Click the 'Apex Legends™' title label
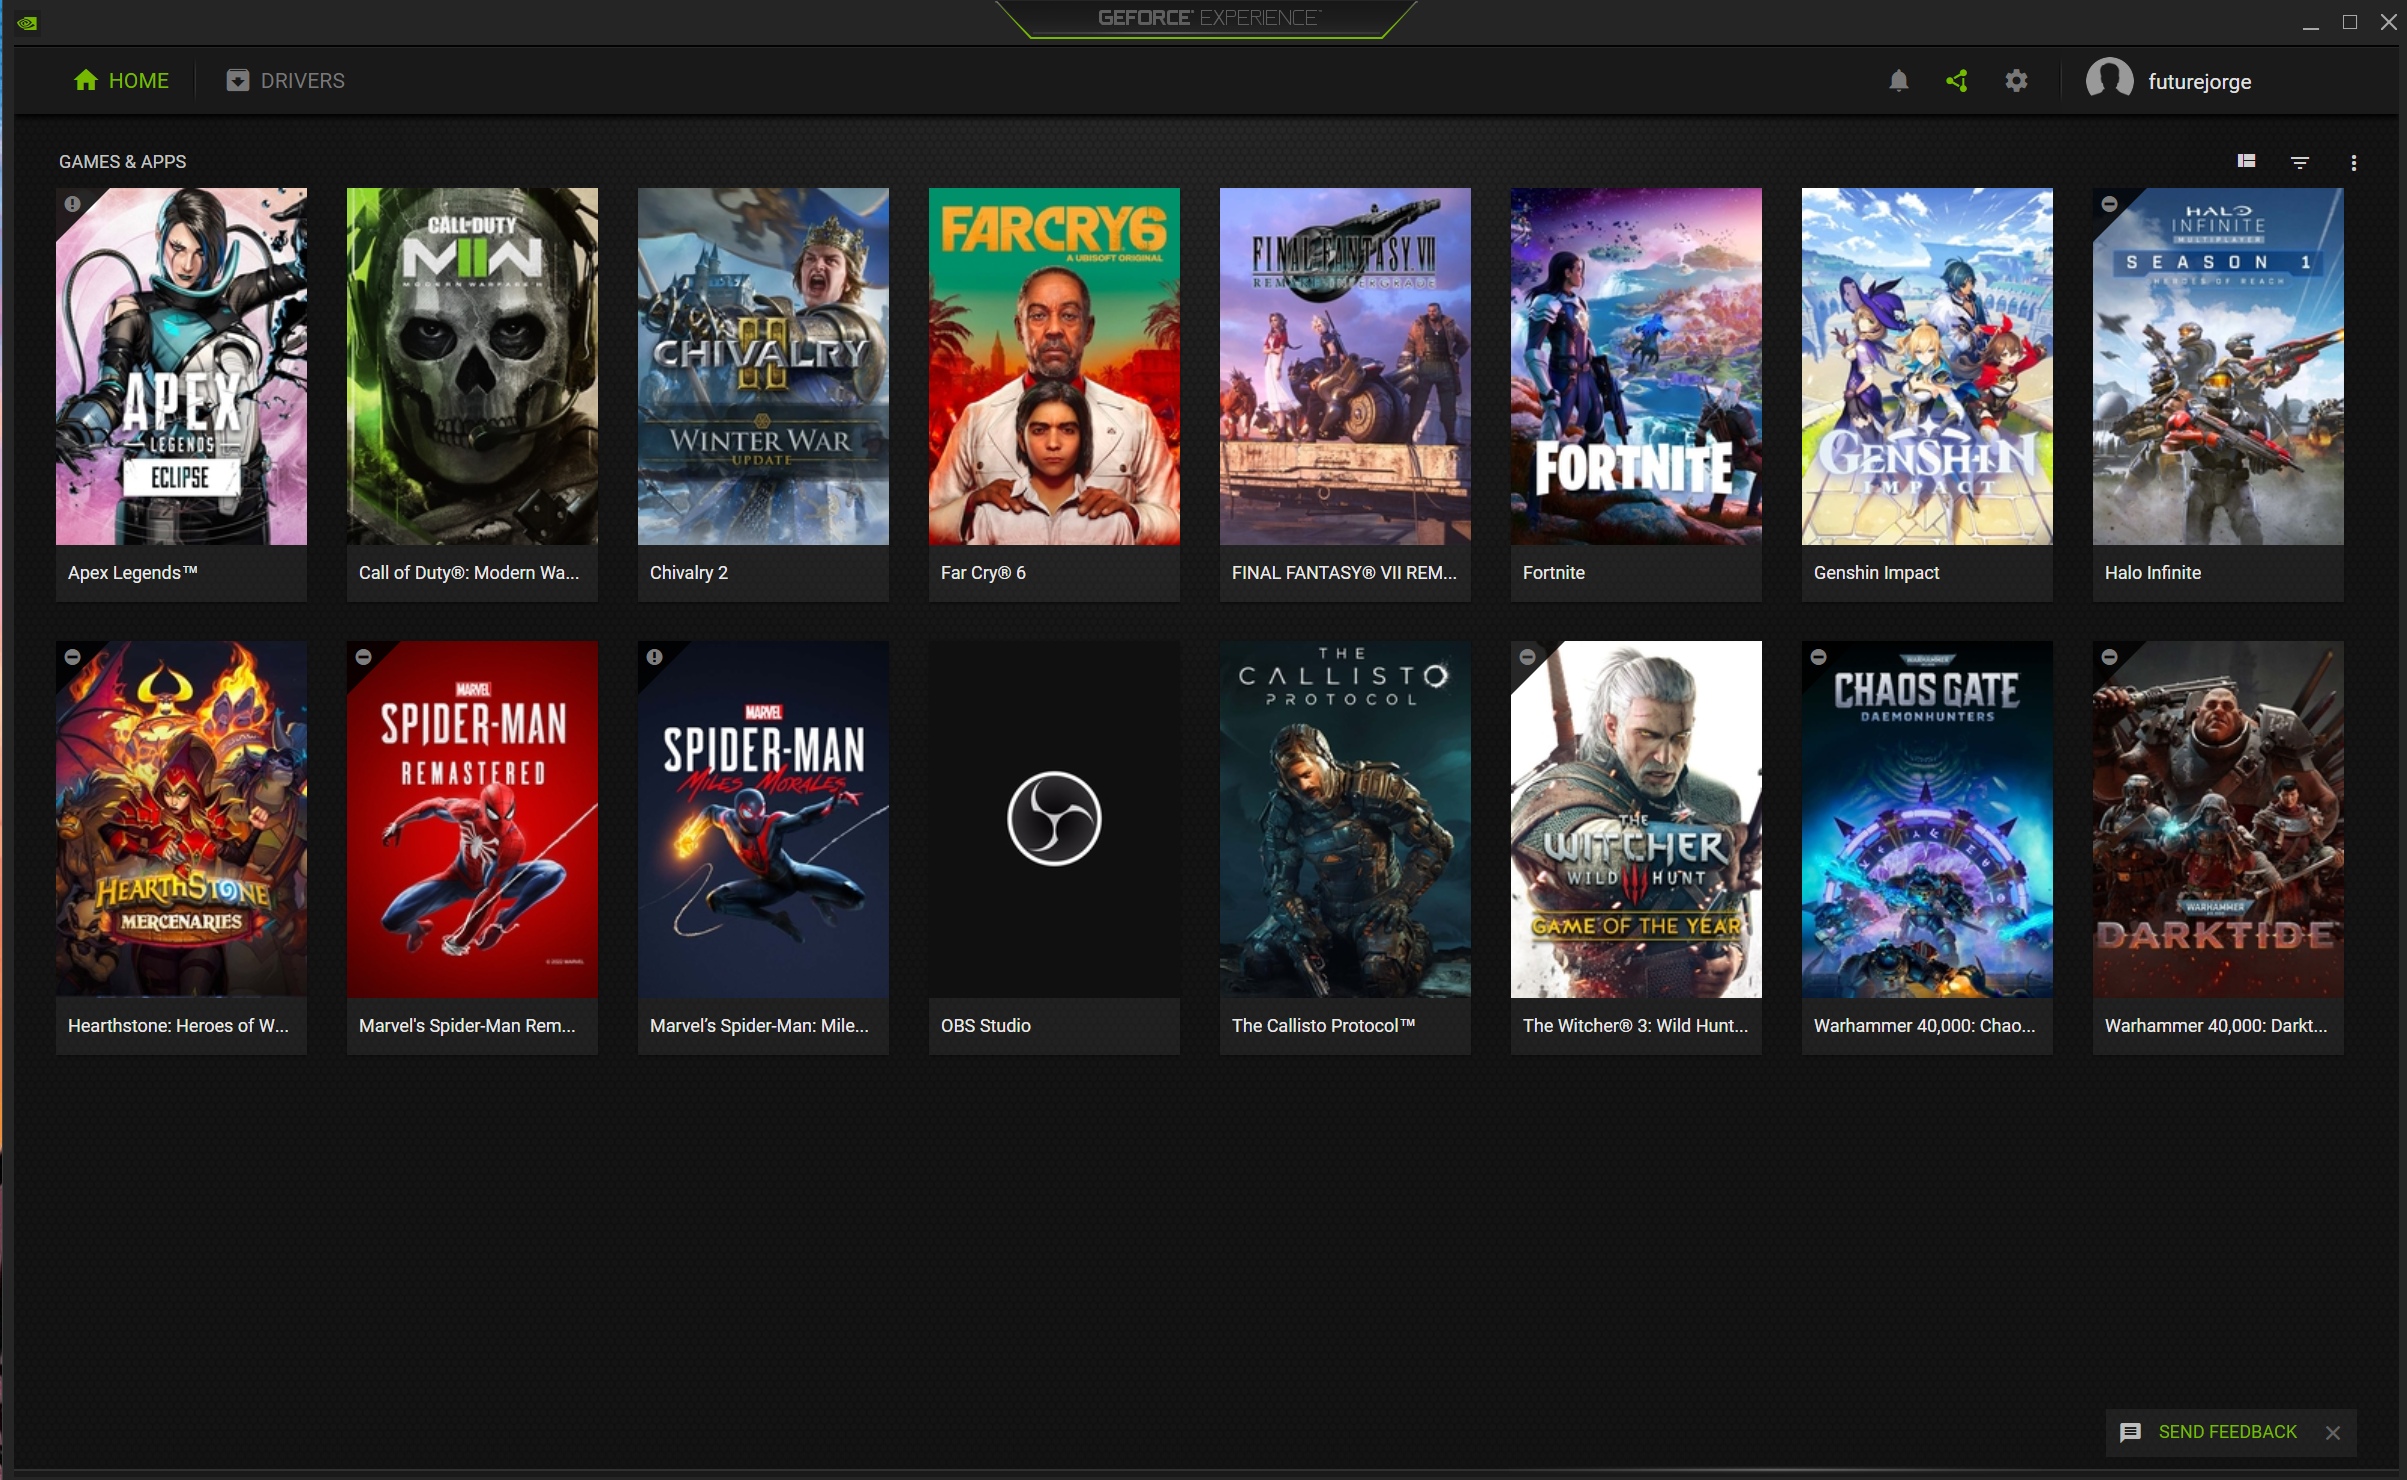The image size is (2407, 1480). 133,573
